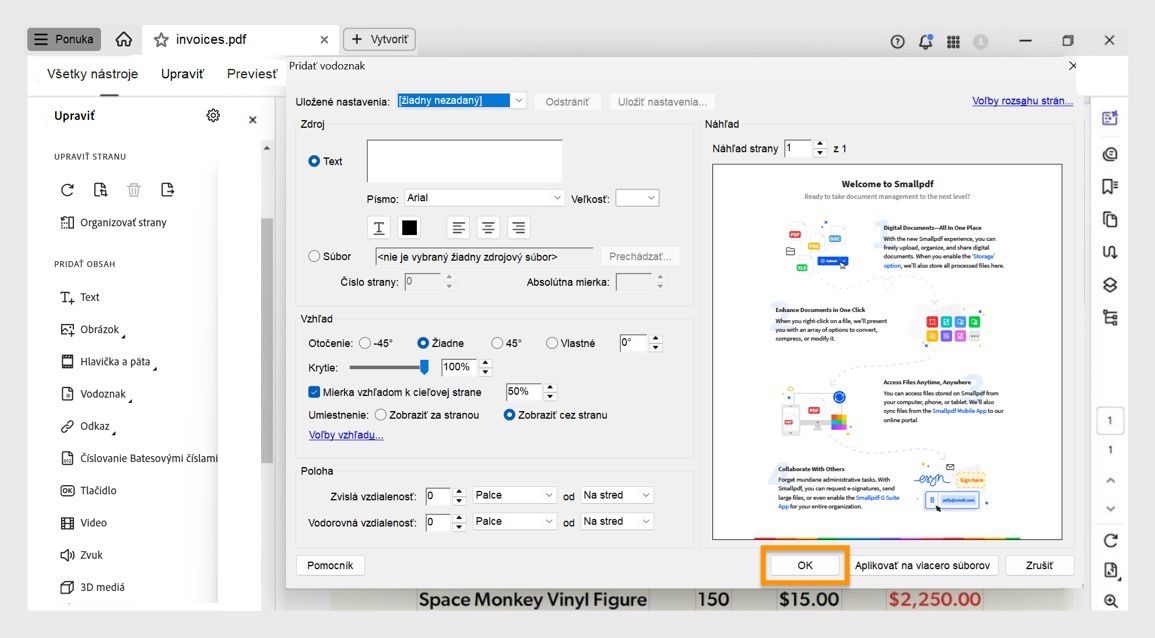Align watermark text center
1155x638 pixels.
(488, 228)
